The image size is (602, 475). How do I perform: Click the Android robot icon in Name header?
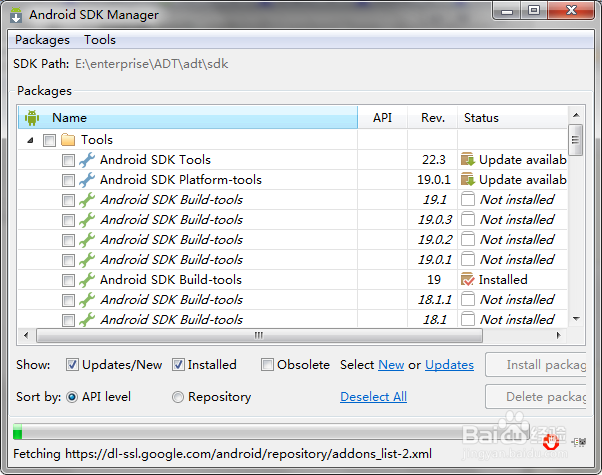32,118
